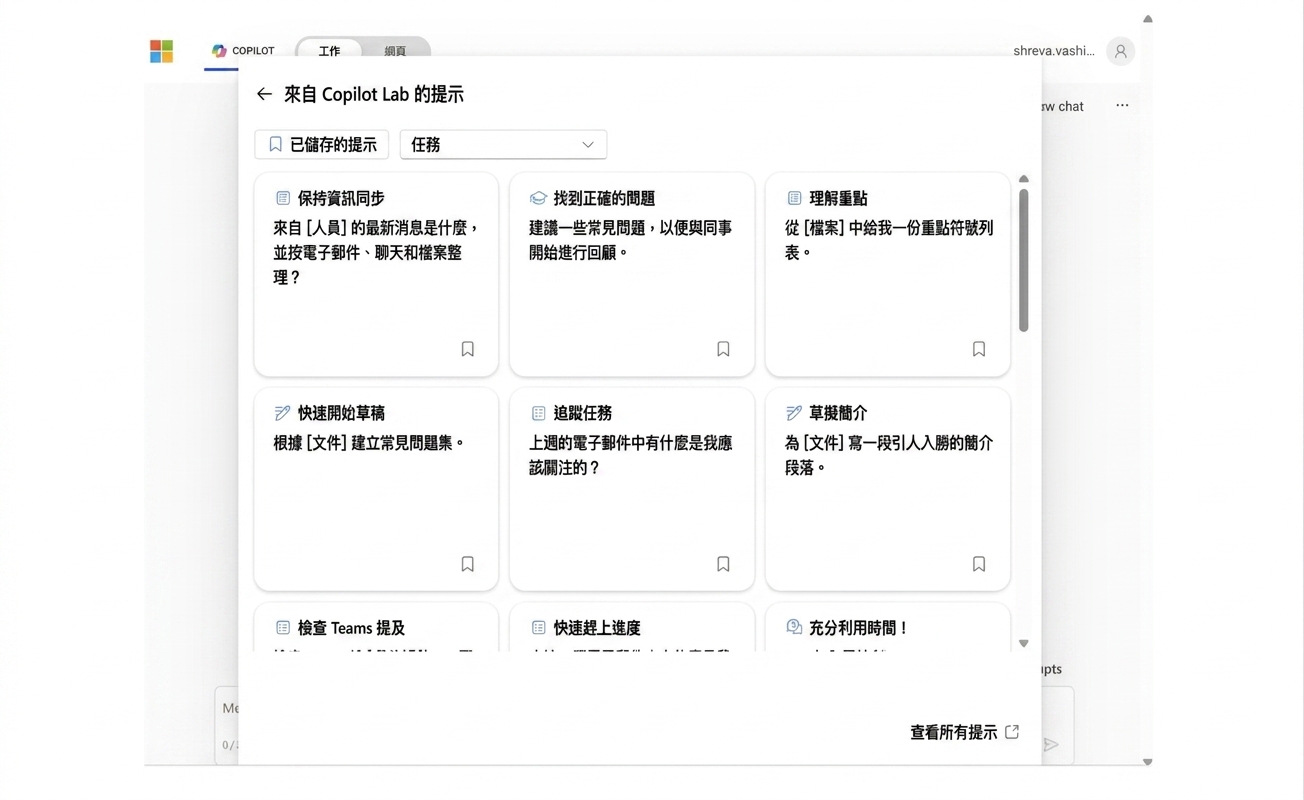Click the prompt list scrollbar thumb
Screen dimensions: 1304x800
tap(1023, 260)
